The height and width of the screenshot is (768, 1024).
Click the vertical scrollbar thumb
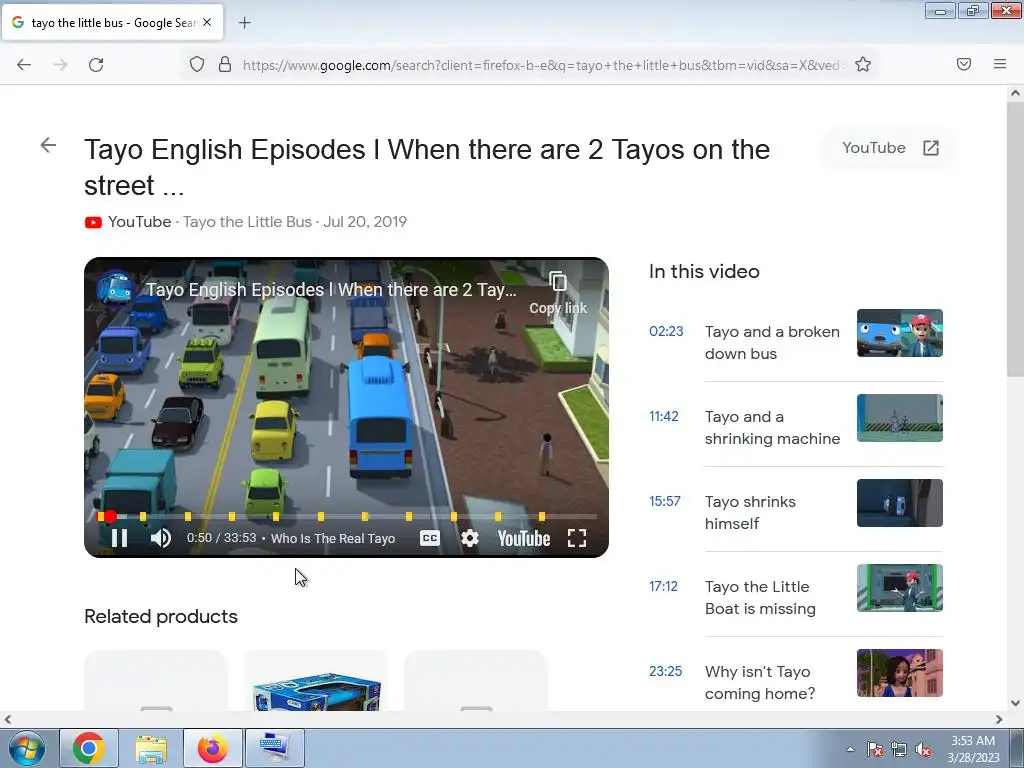click(1015, 240)
